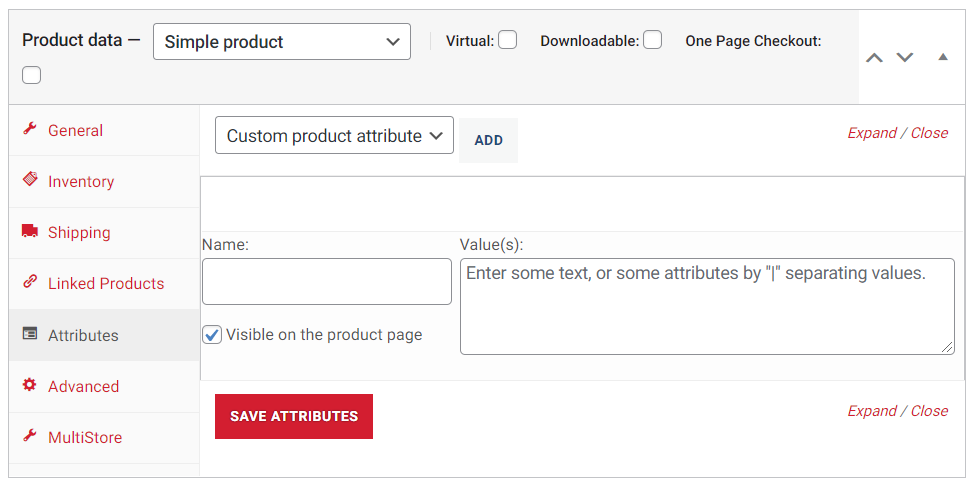The width and height of the screenshot is (973, 483).
Task: Click the Inventory tag icon
Action: click(30, 180)
